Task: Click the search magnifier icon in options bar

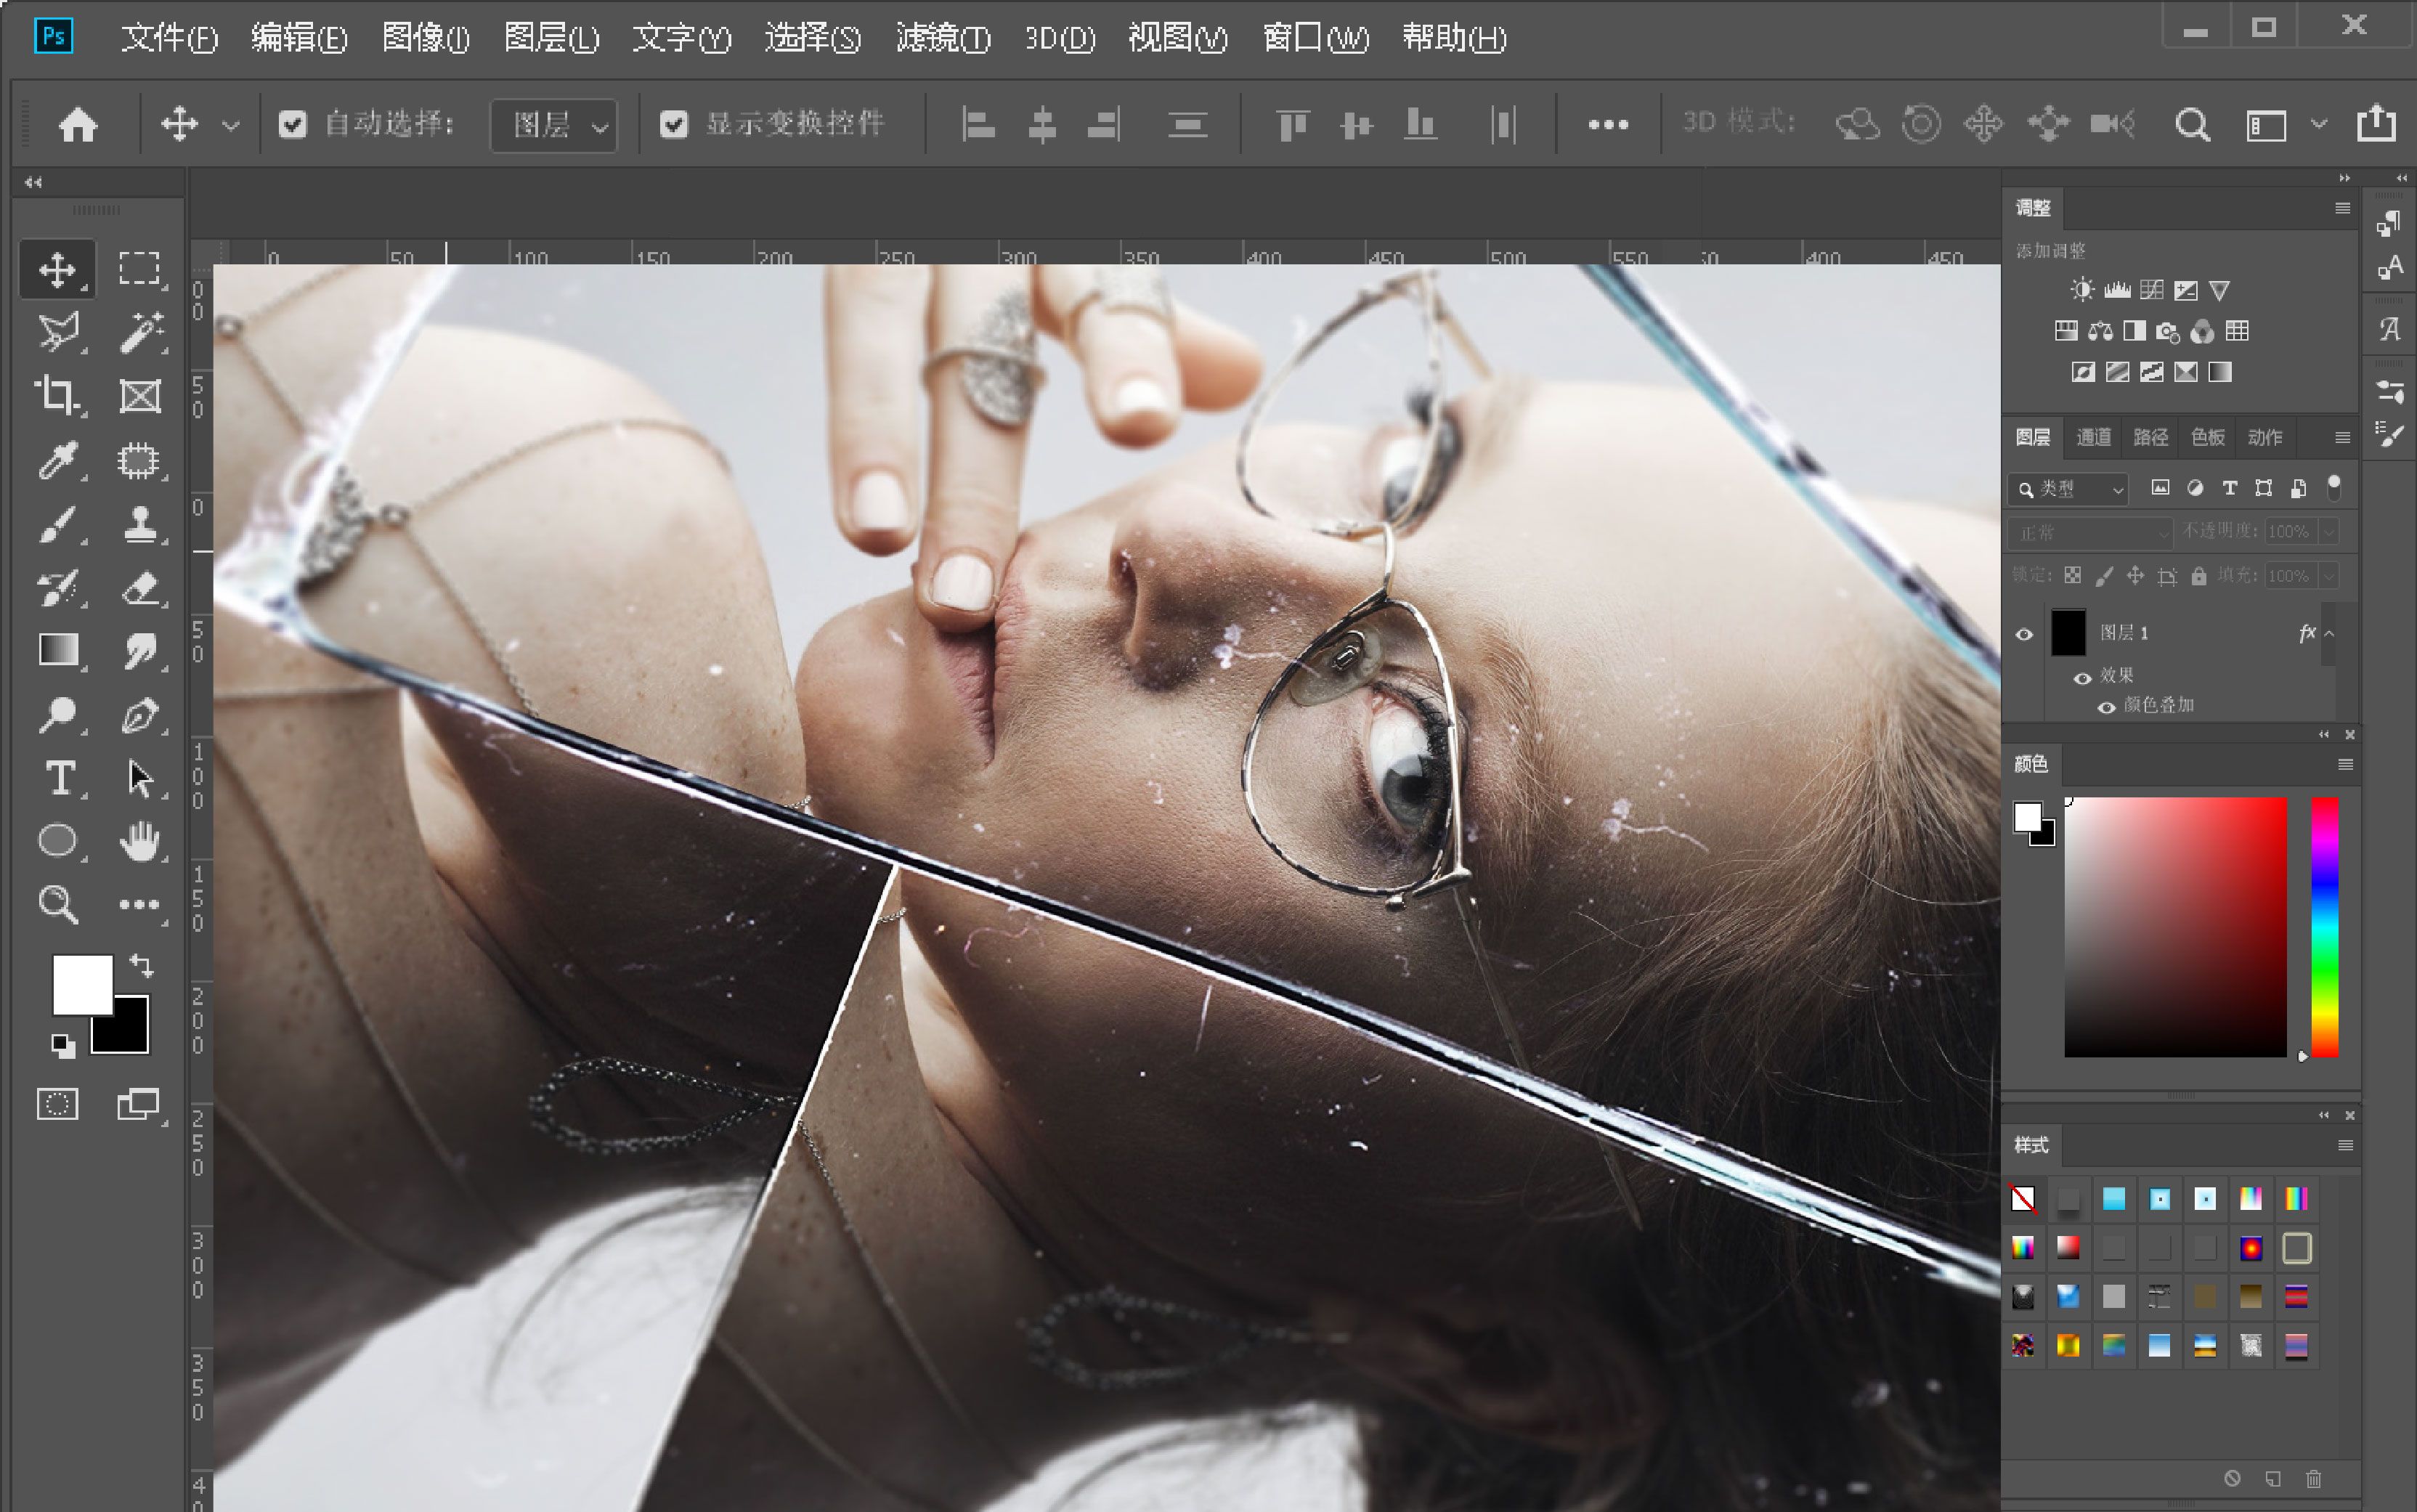Action: tap(2191, 125)
